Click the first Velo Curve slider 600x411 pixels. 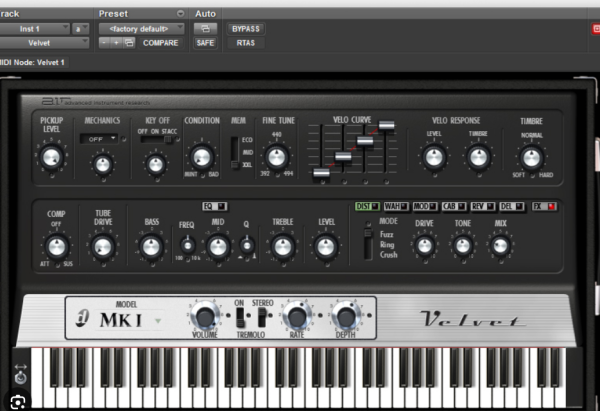coord(321,172)
